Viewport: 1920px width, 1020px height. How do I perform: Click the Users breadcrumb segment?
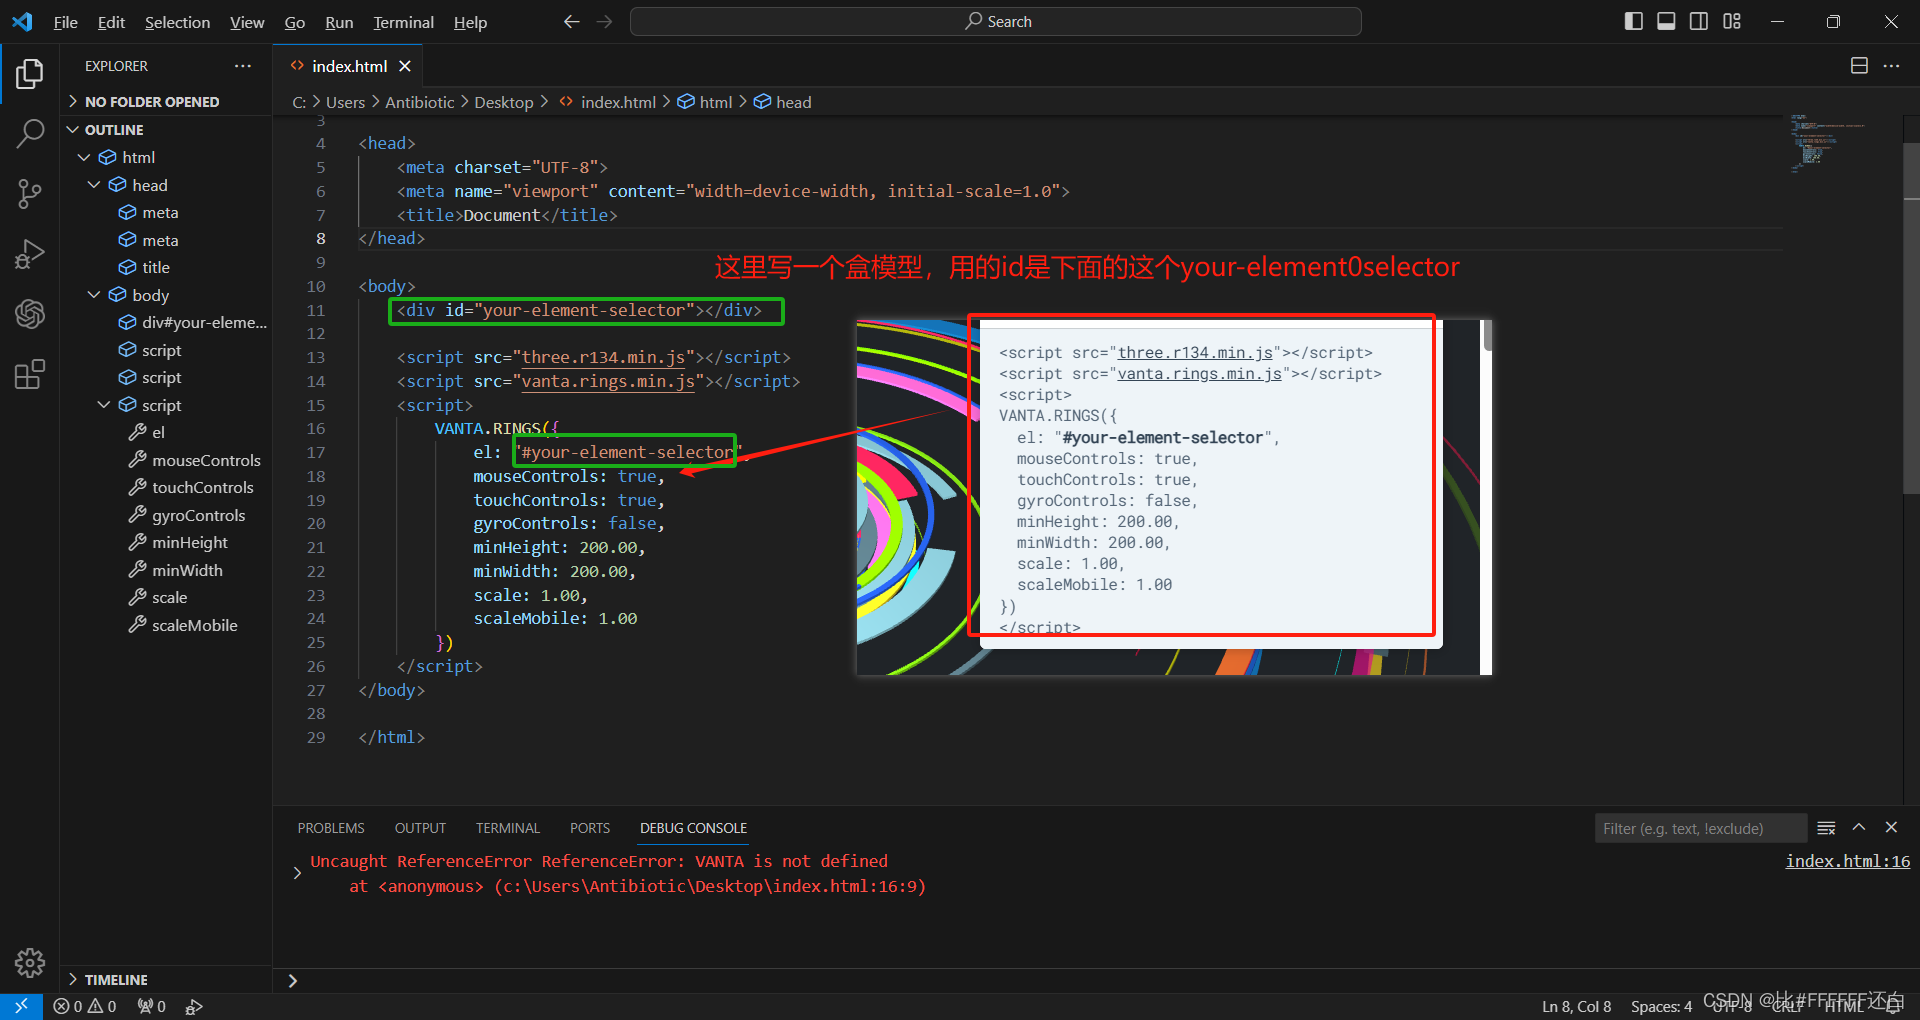pos(345,102)
